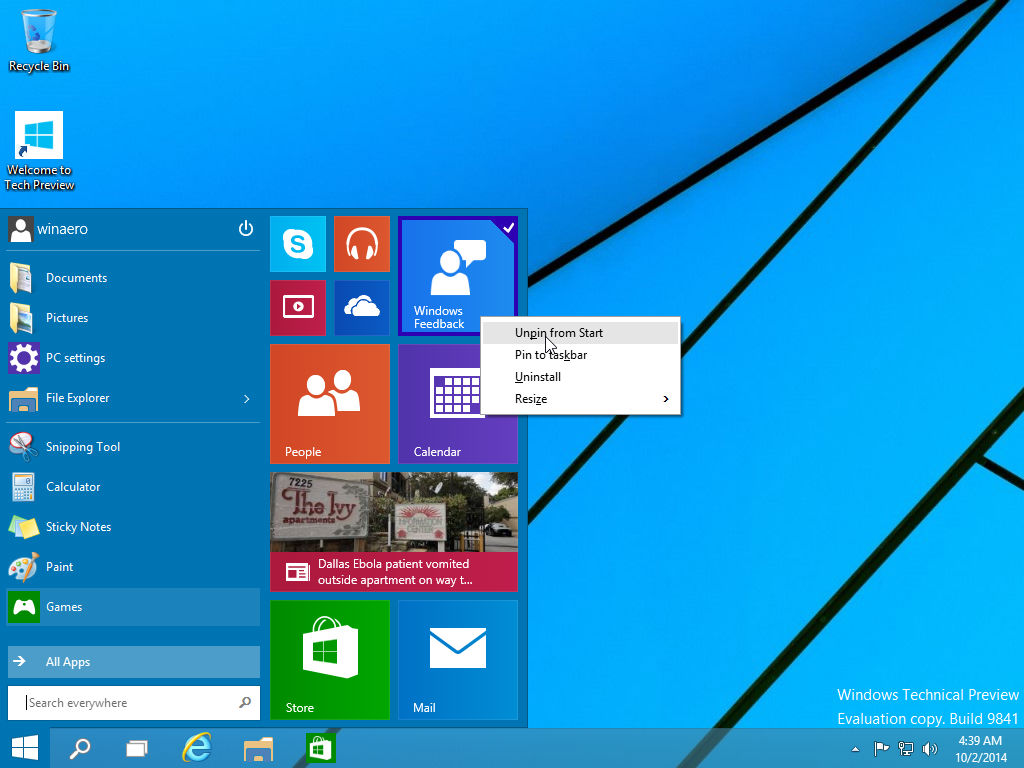The width and height of the screenshot is (1024, 768).
Task: Click the Search everywhere box
Action: pos(125,703)
